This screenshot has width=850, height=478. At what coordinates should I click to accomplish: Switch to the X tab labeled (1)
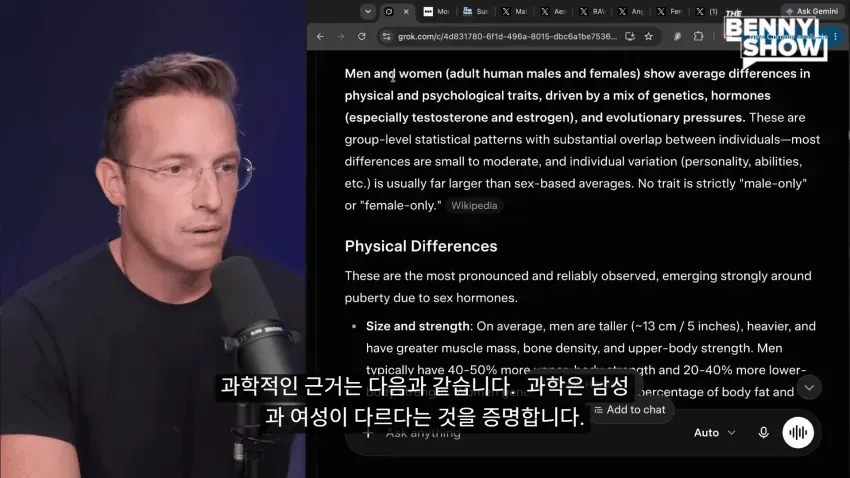(x=707, y=11)
